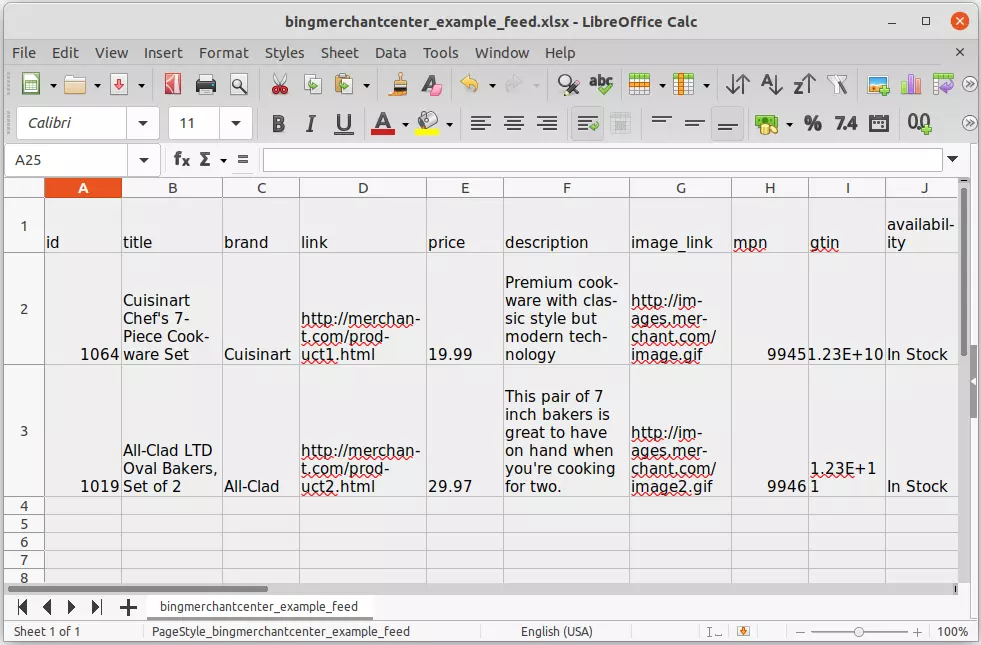This screenshot has height=645, width=981.
Task: Click the Paste clipboard icon
Action: pyautogui.click(x=343, y=84)
